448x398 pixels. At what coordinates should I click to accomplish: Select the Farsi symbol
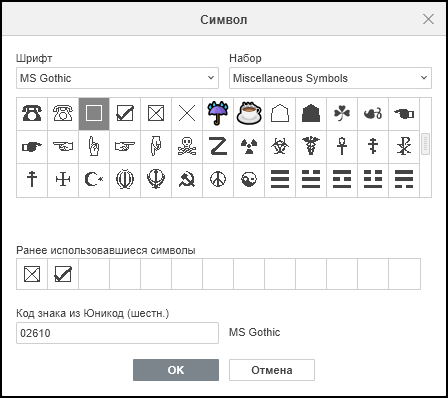tap(125, 180)
